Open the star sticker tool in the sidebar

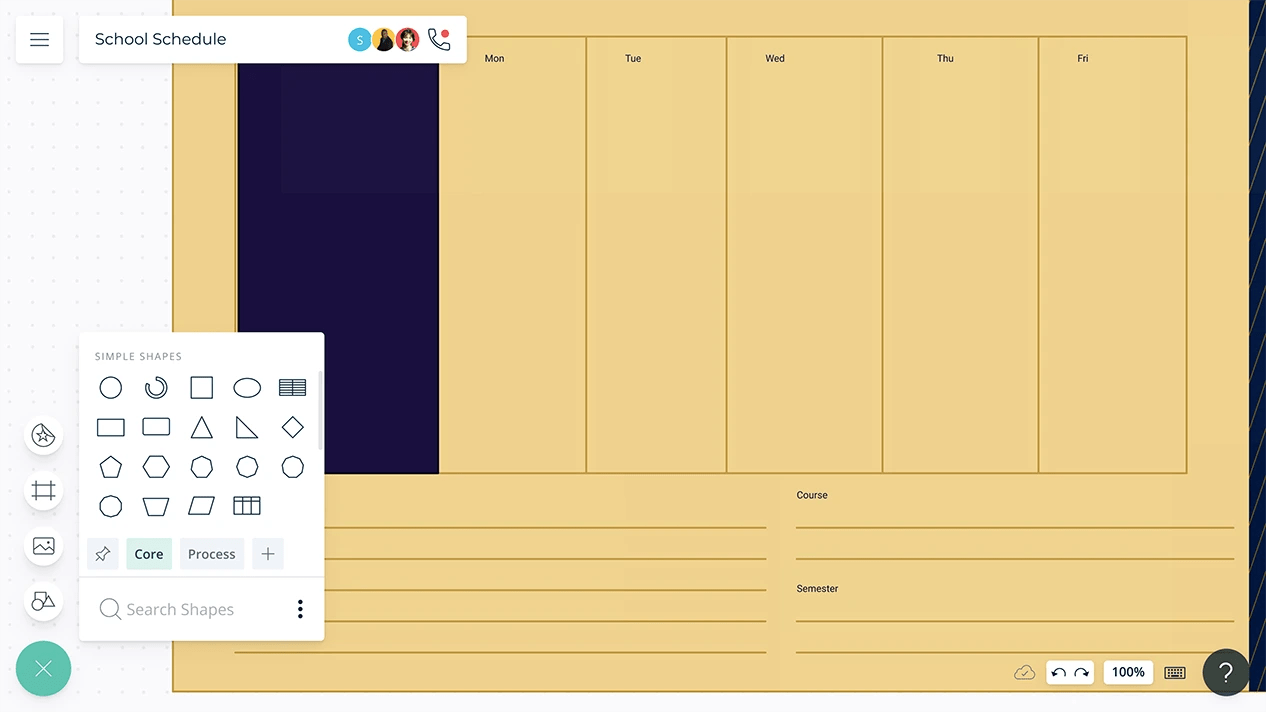point(43,435)
